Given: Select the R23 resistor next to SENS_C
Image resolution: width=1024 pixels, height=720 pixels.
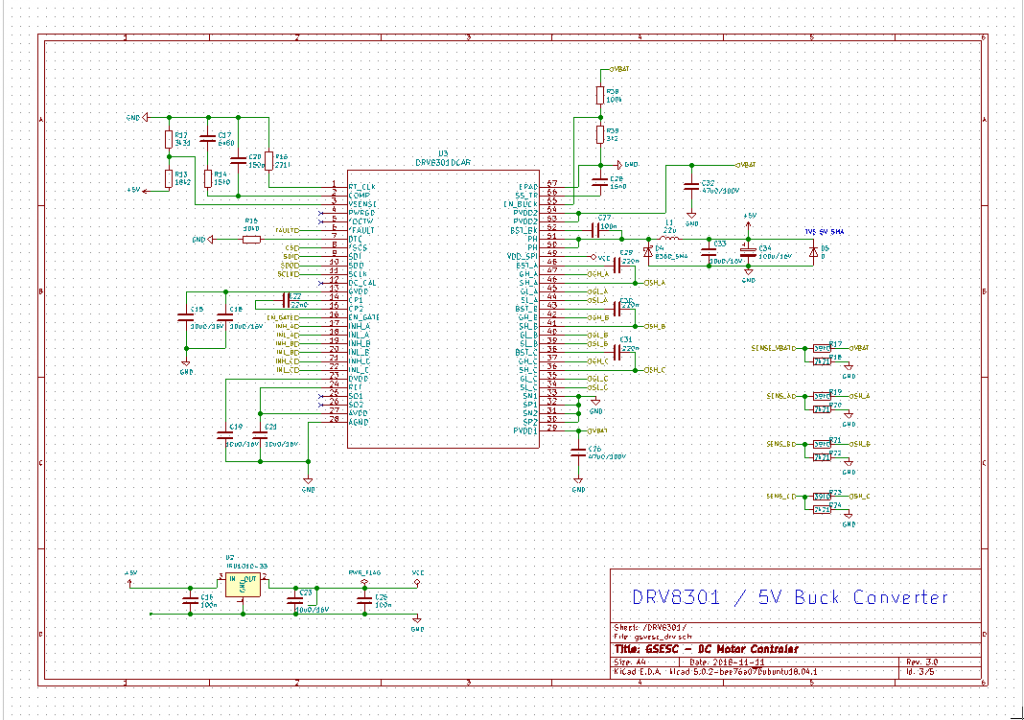Looking at the screenshot, I should click(x=822, y=497).
